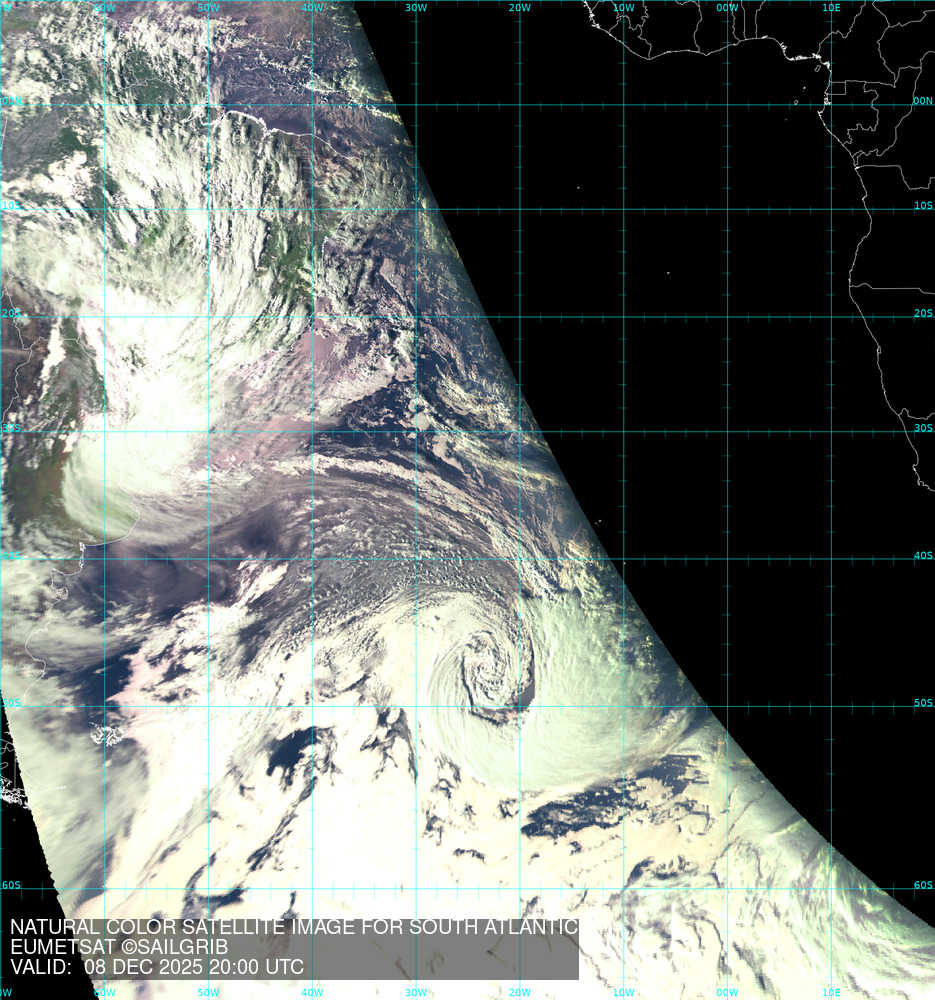The width and height of the screenshot is (935, 1000).
Task: Click the "00W" longitude label along the bottom
Action: coord(727,992)
